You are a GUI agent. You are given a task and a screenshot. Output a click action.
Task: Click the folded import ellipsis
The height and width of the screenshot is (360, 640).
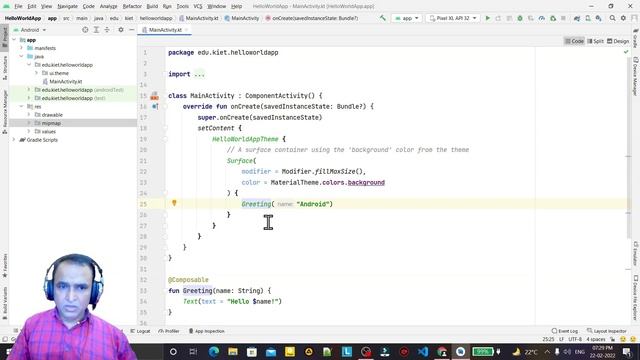click(199, 74)
